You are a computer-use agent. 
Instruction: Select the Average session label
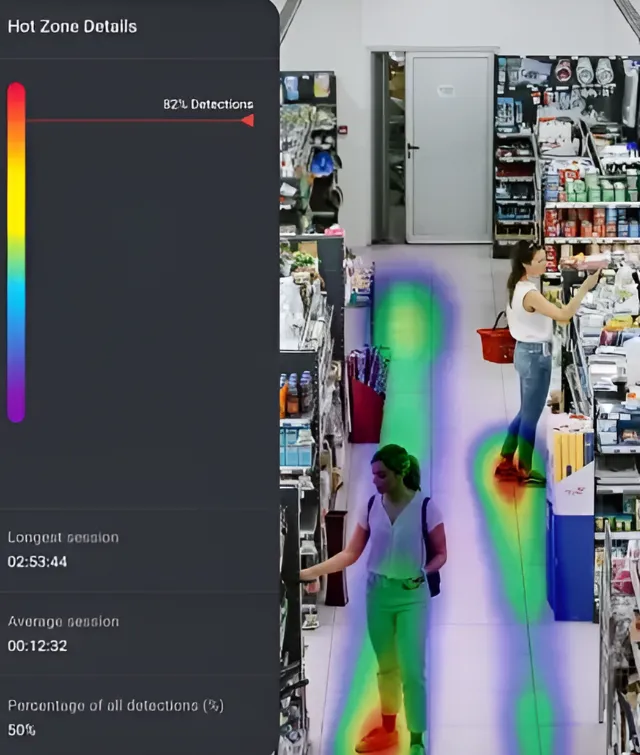coord(63,621)
